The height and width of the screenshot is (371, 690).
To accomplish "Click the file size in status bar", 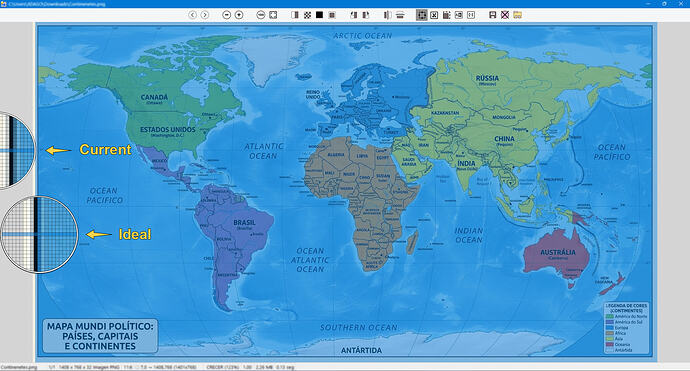I will tap(263, 367).
